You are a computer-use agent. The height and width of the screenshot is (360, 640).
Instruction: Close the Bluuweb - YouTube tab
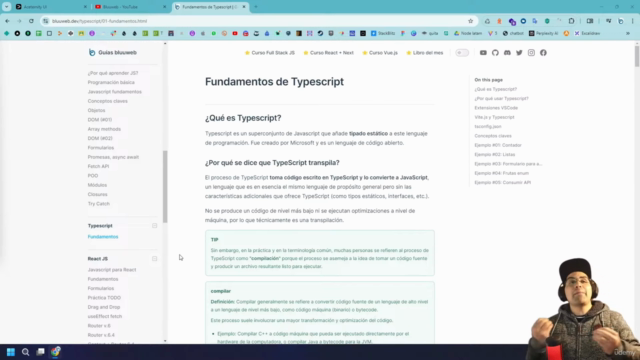(164, 7)
